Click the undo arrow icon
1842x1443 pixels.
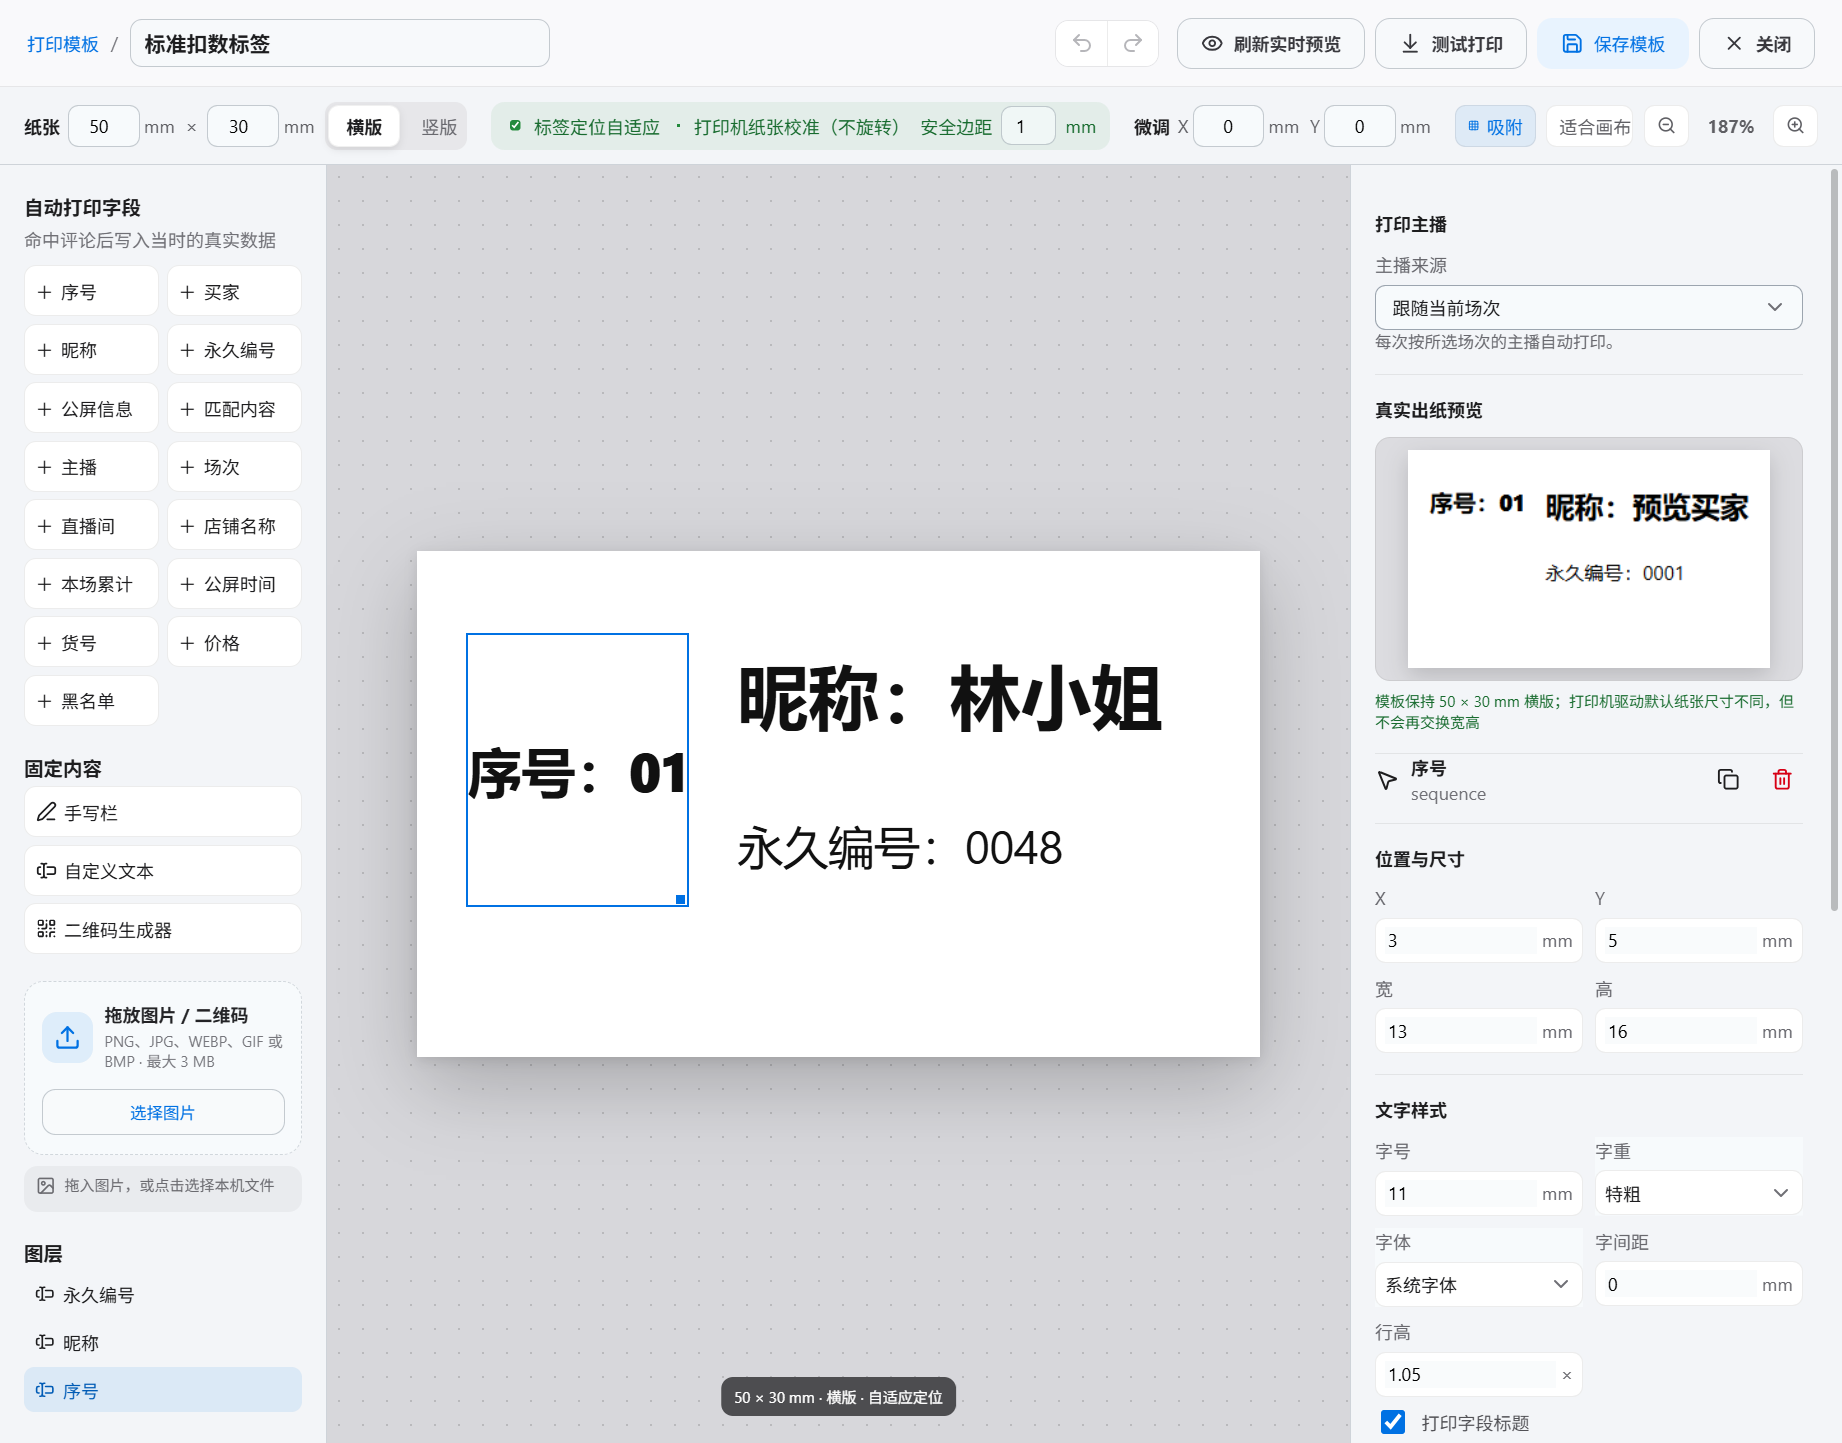(1082, 43)
